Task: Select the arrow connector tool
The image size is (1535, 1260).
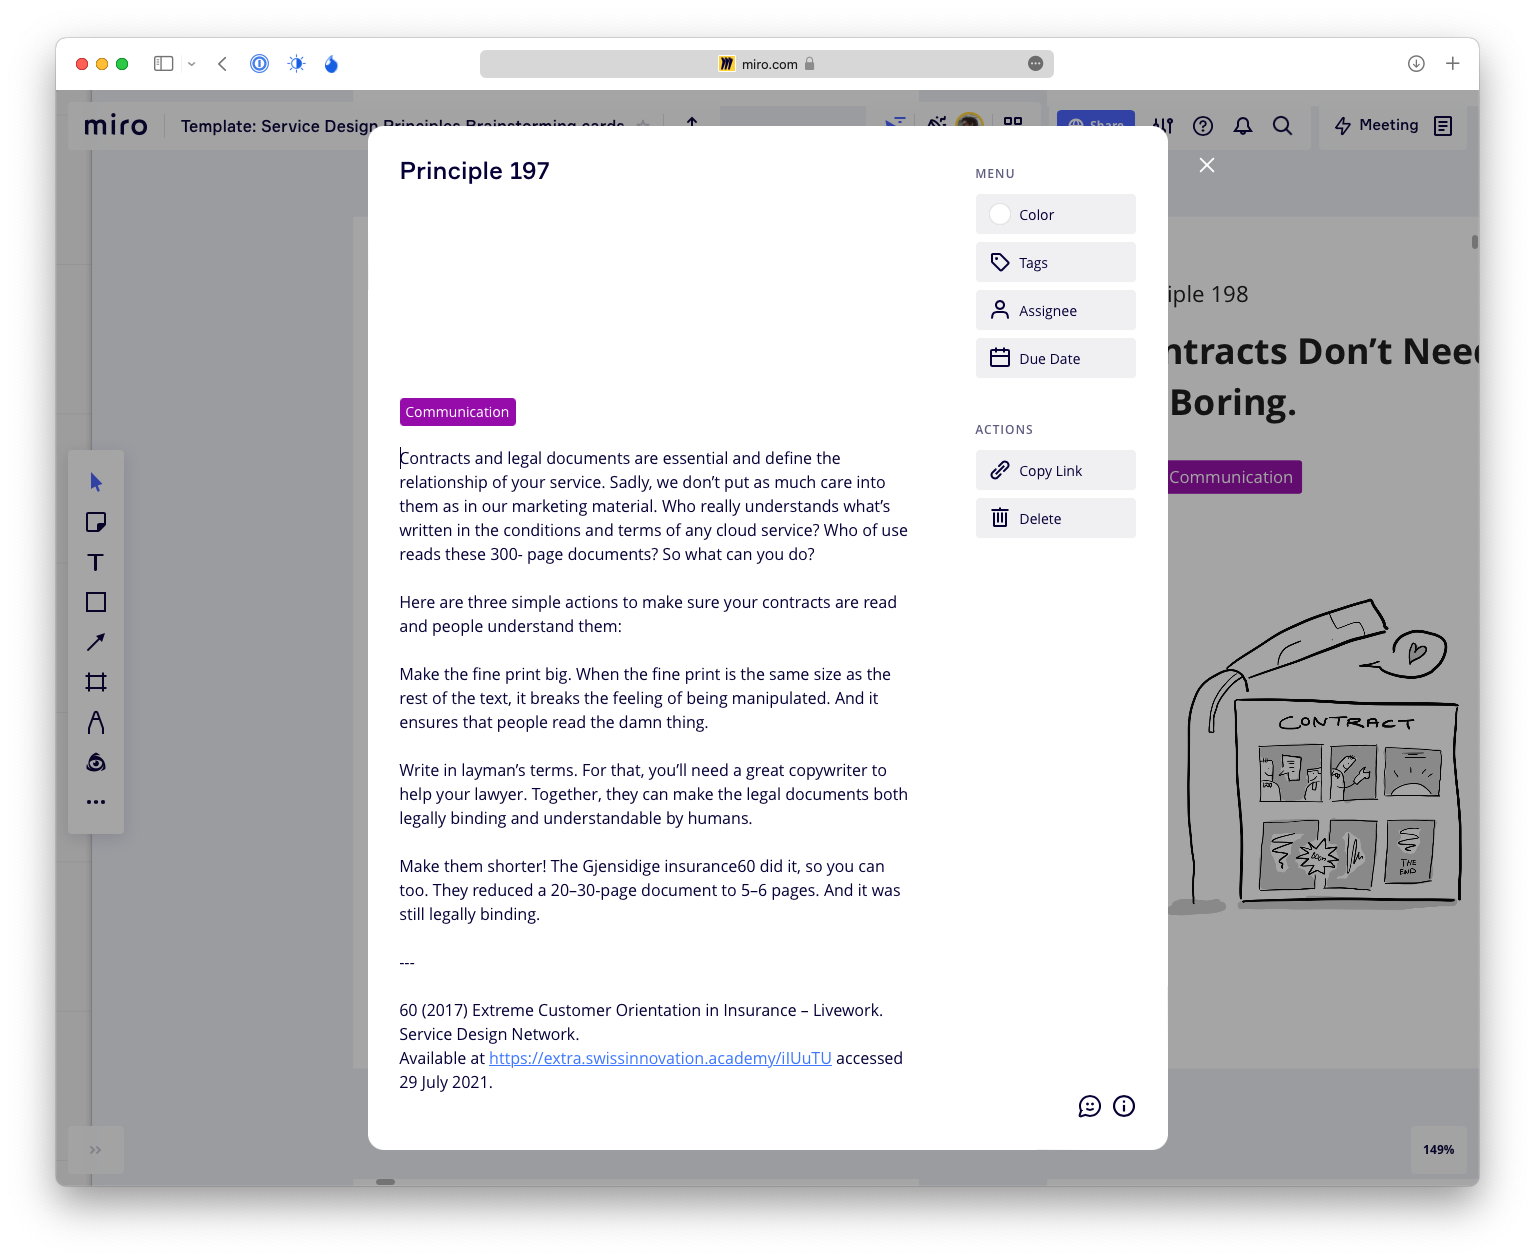Action: point(96,642)
